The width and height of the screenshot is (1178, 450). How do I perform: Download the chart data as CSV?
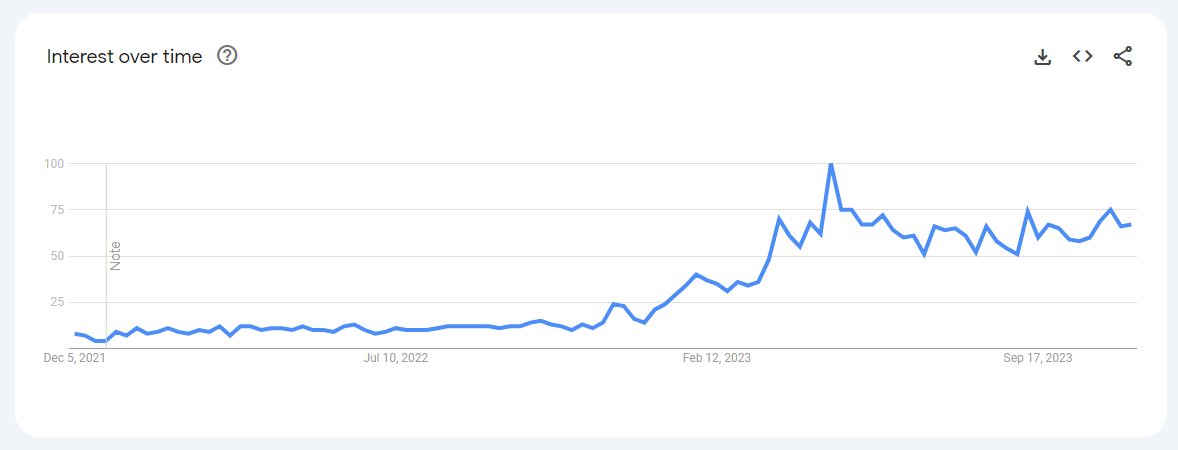point(1042,56)
